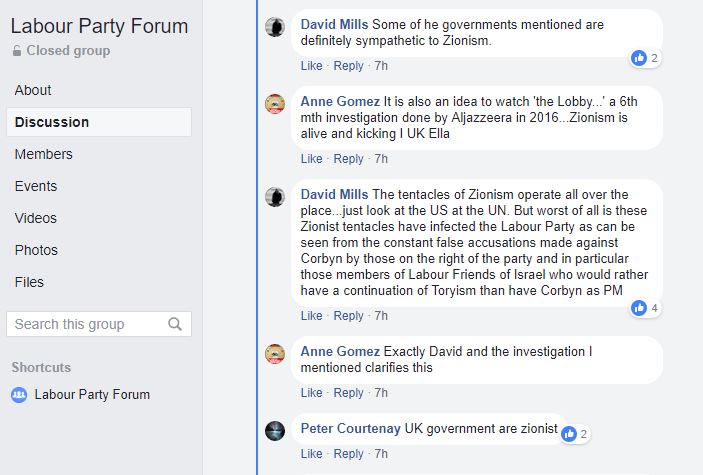Image resolution: width=703 pixels, height=475 pixels.
Task: Like David Mills' tentacles comment
Action: click(312, 316)
